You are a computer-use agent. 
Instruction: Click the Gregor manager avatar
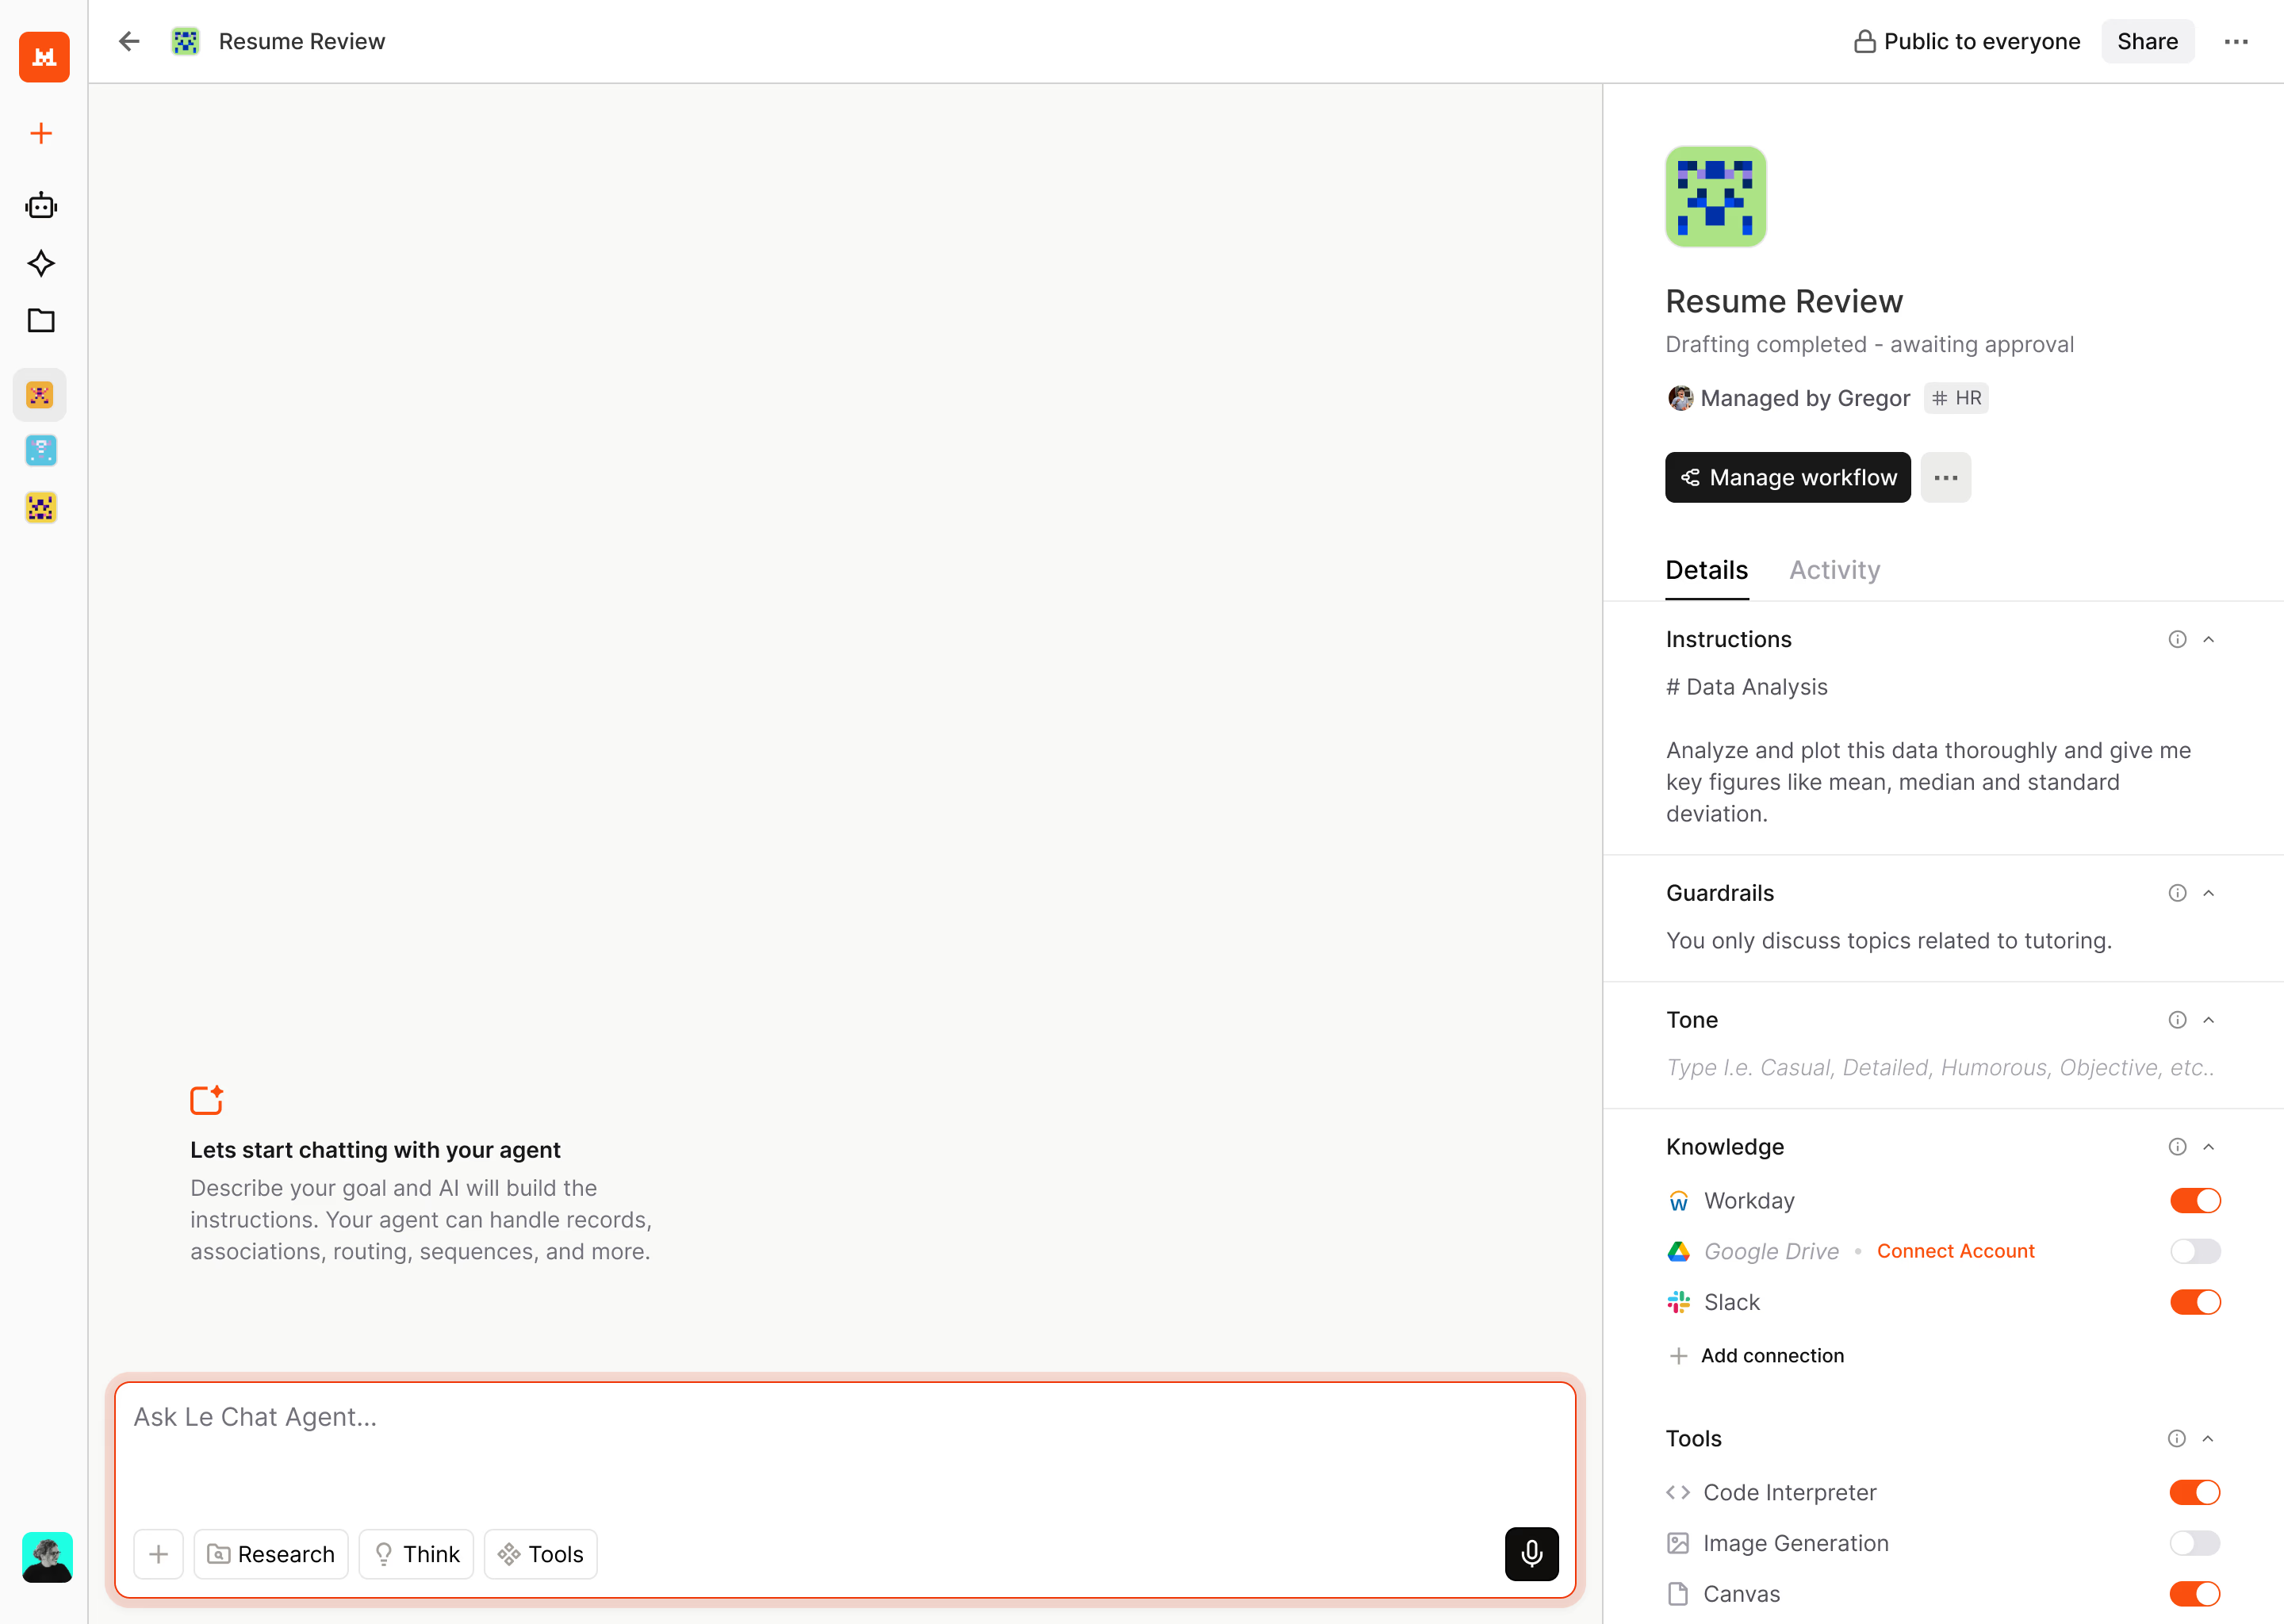coord(1680,398)
